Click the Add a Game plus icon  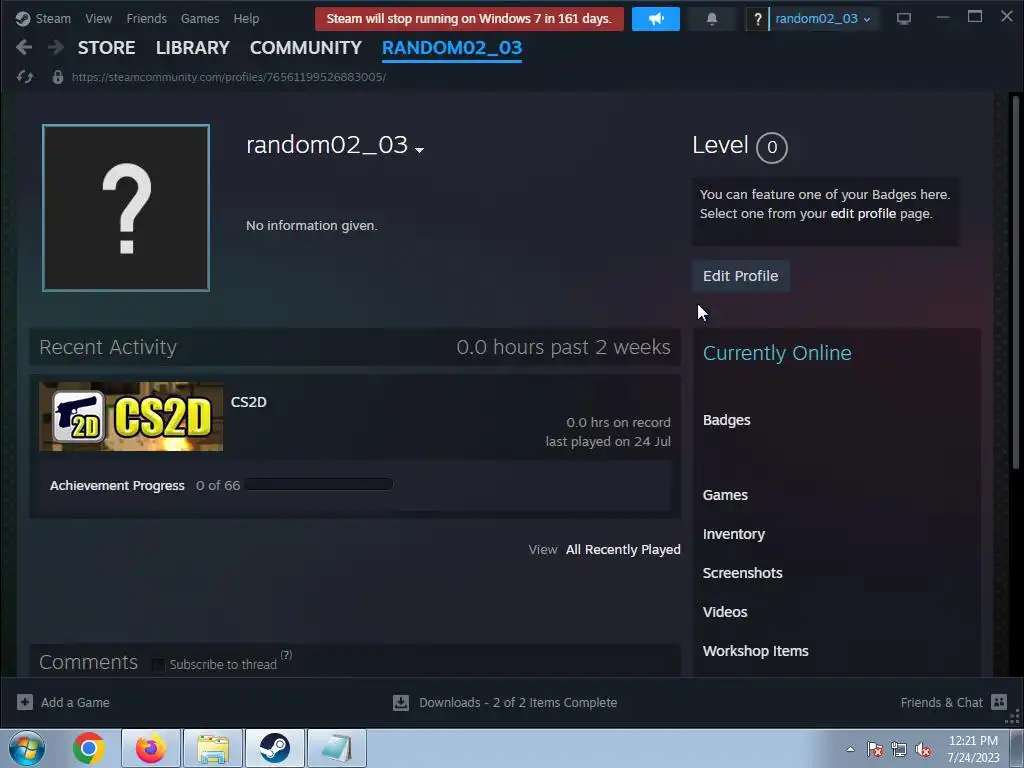[x=25, y=702]
